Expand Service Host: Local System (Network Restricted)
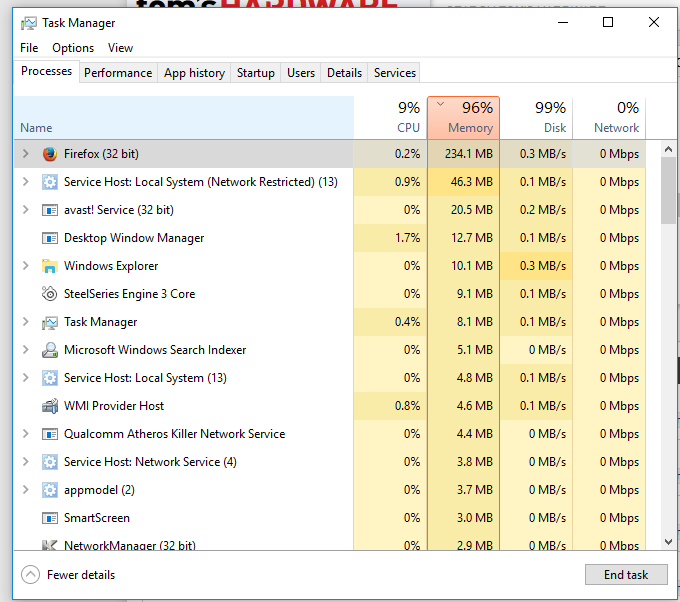The width and height of the screenshot is (680, 602). coord(26,182)
